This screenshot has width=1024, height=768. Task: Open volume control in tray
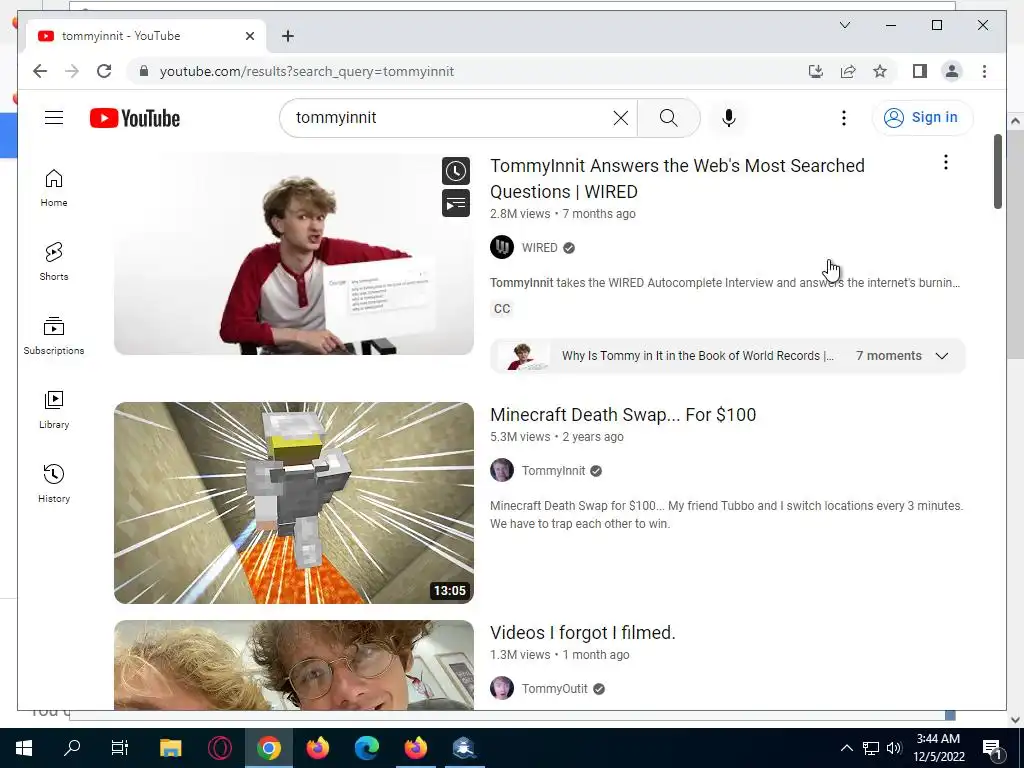coord(895,748)
